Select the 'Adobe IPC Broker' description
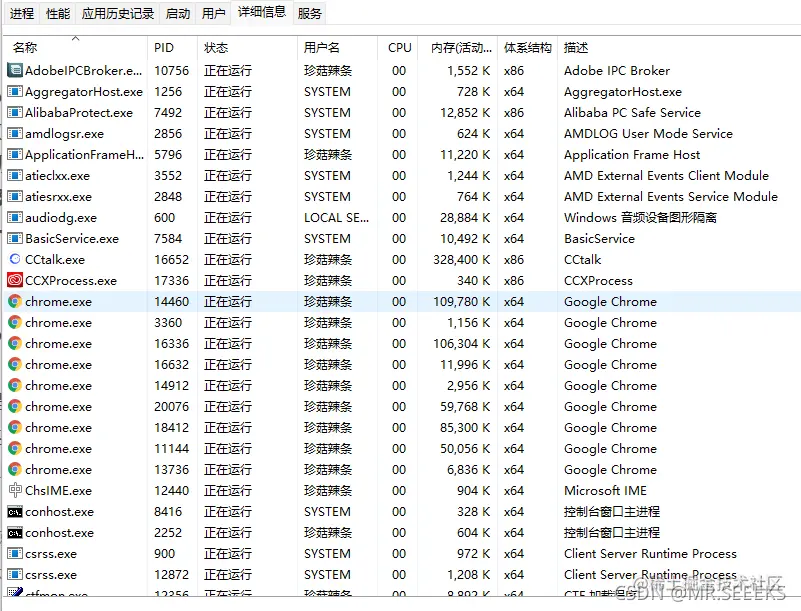 pos(617,70)
